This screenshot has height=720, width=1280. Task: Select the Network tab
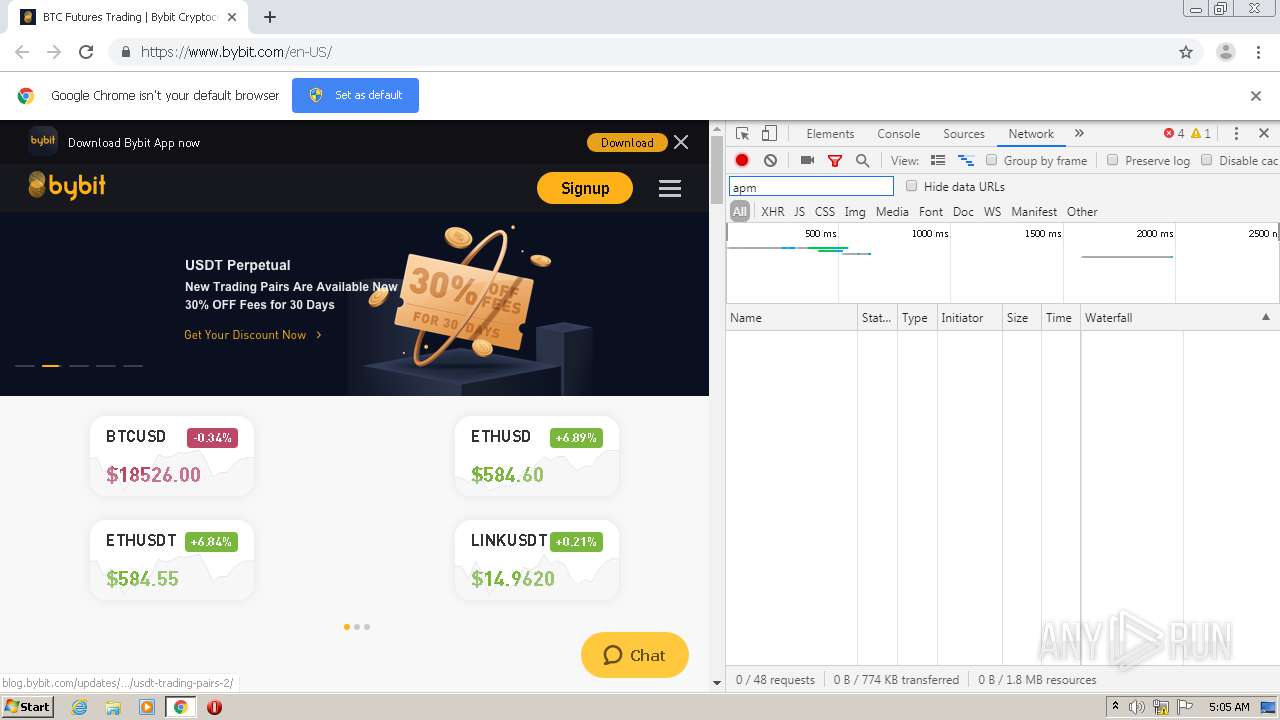coord(1031,133)
